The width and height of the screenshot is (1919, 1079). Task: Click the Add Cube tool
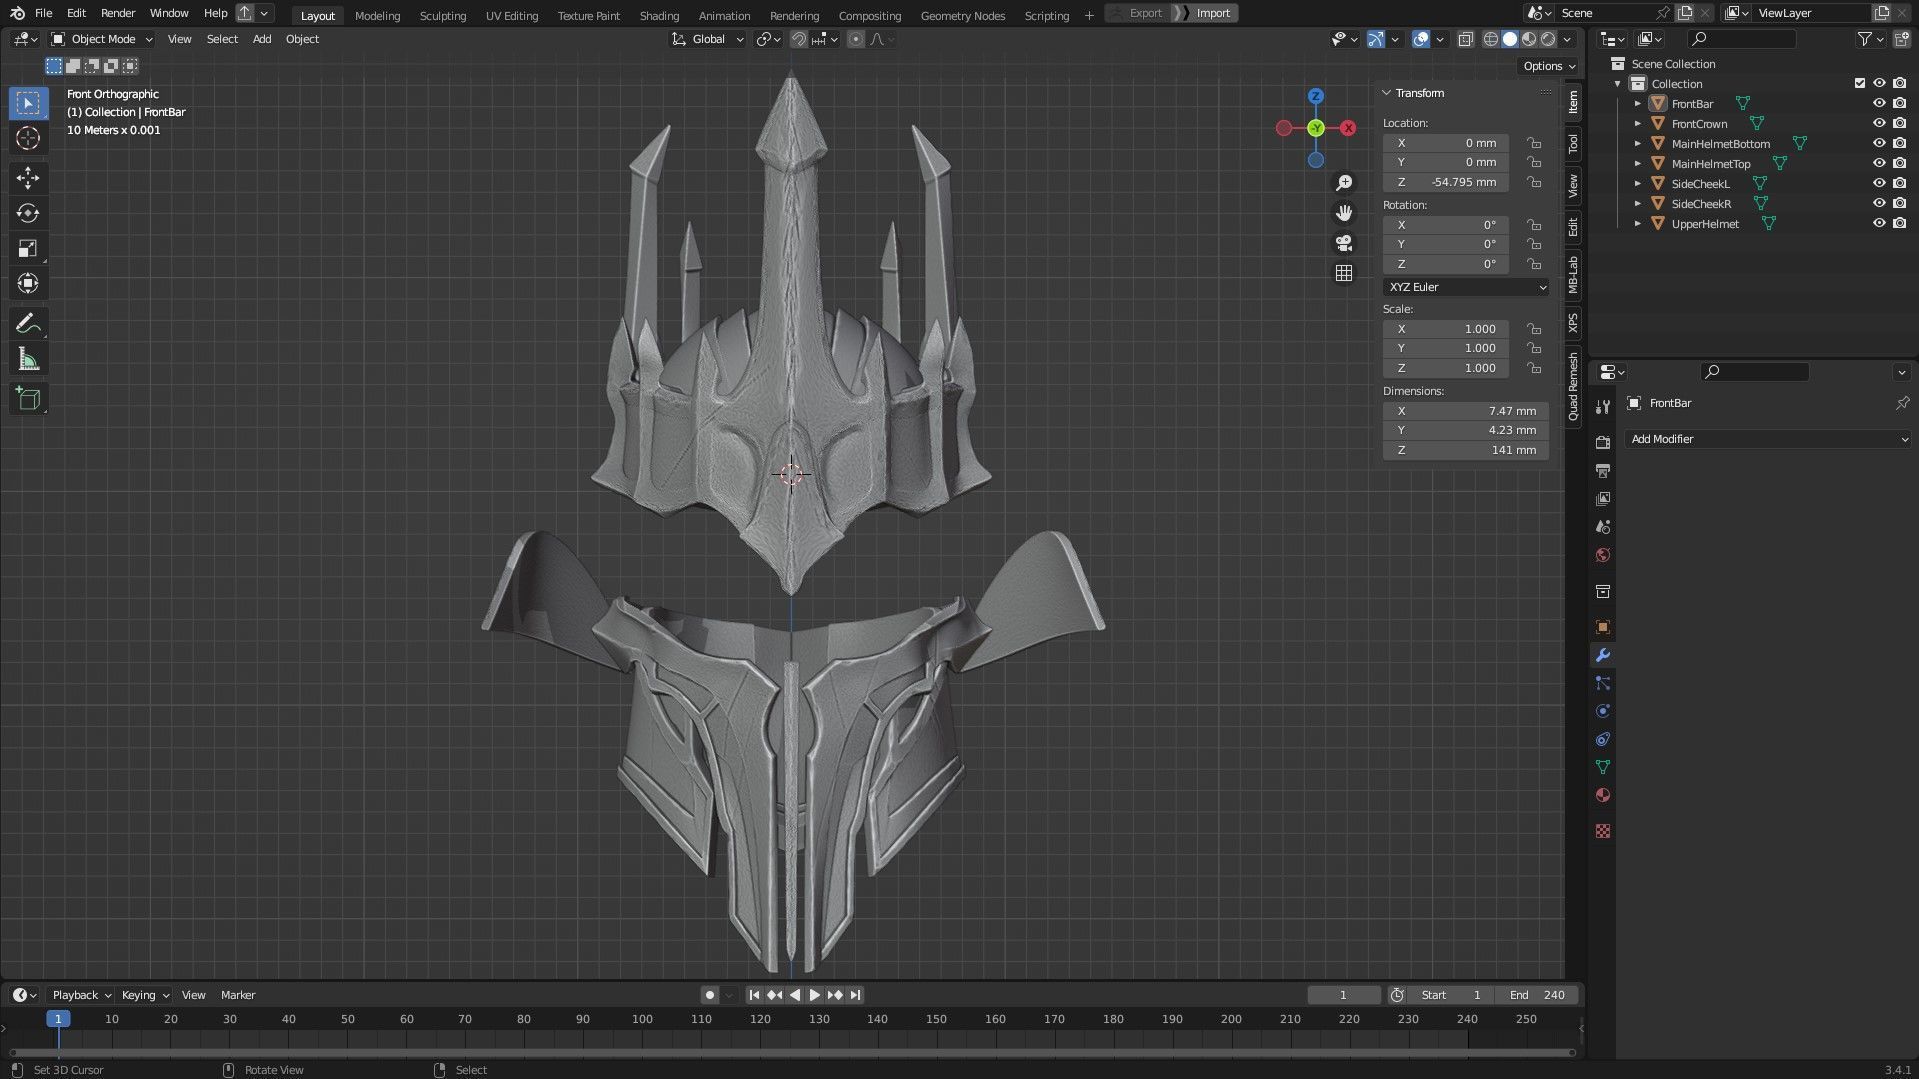28,399
